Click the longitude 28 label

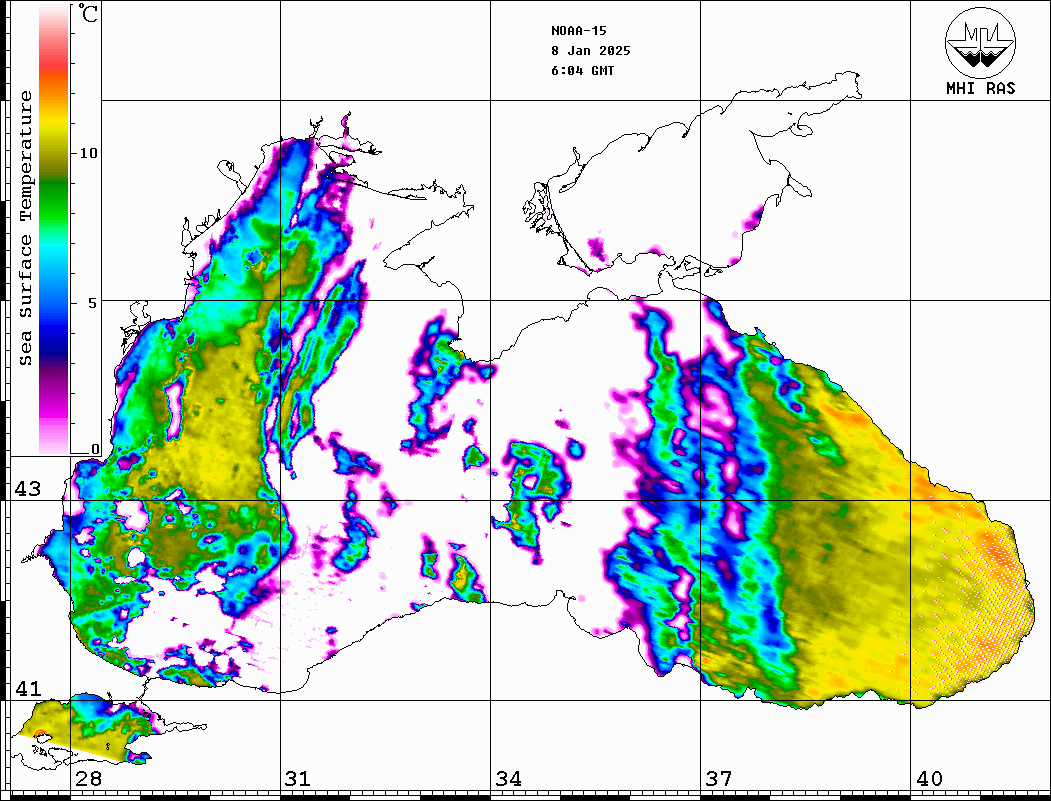(88, 779)
